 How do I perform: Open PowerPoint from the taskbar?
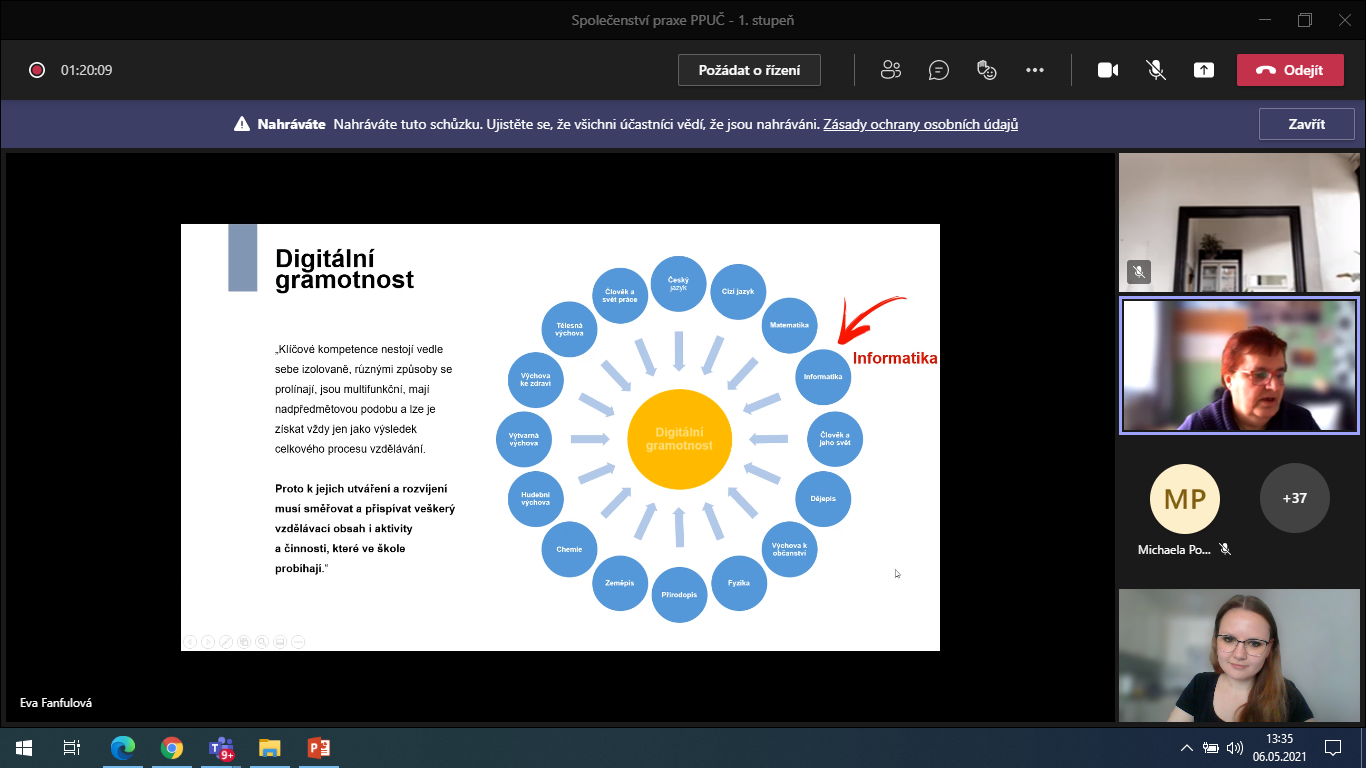pyautogui.click(x=318, y=747)
